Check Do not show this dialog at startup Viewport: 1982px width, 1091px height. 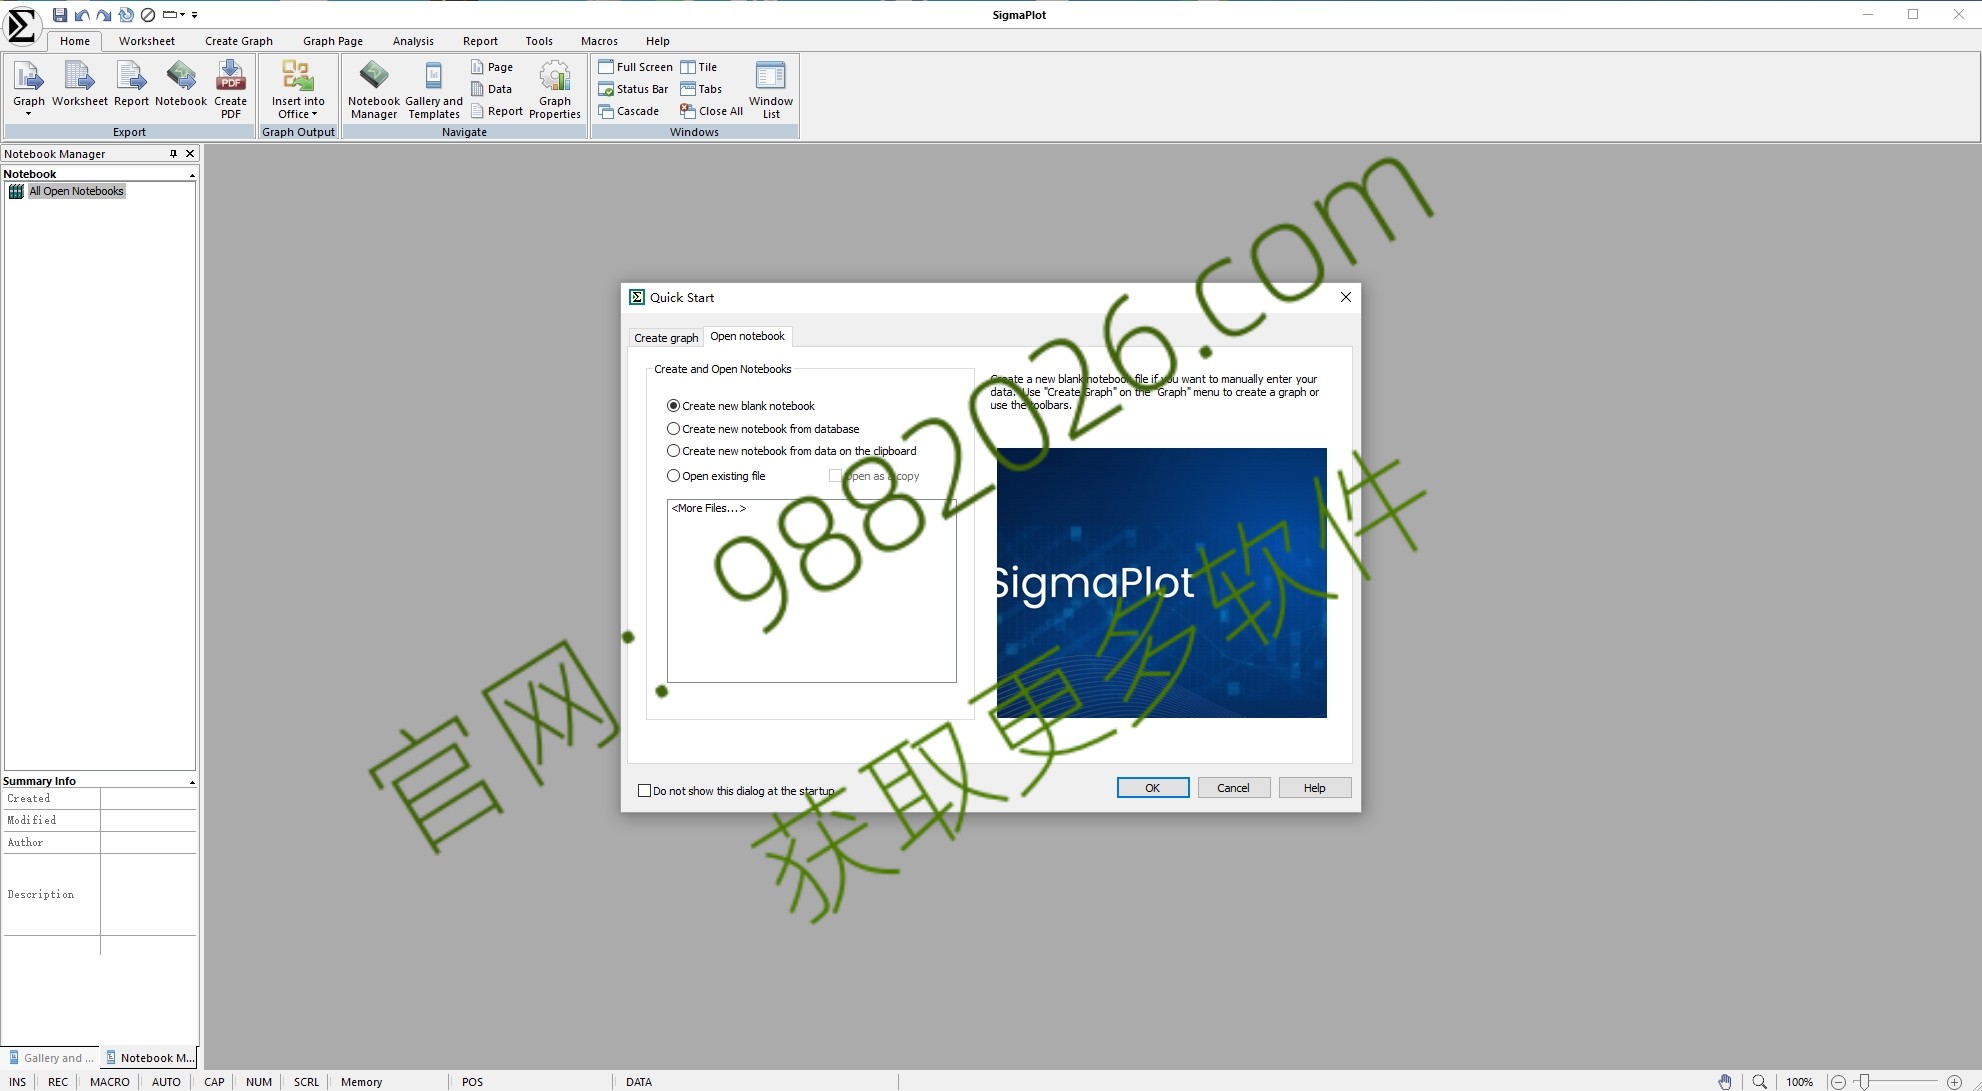point(736,791)
